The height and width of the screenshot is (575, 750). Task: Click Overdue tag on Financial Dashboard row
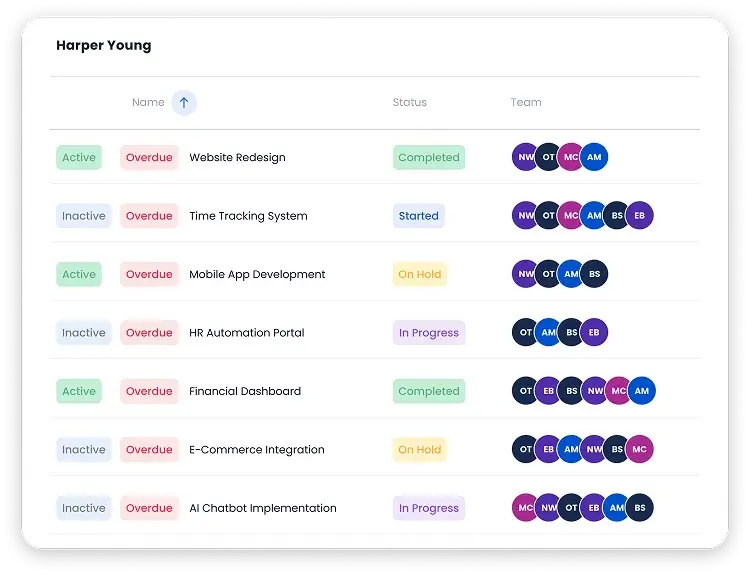pyautogui.click(x=149, y=391)
